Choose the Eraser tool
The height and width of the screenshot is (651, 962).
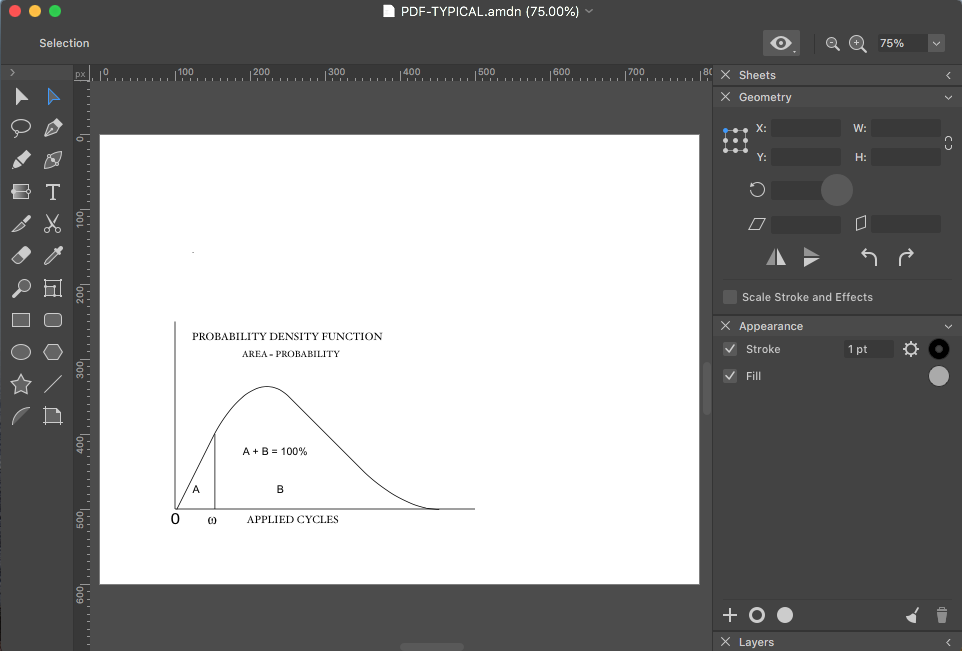pos(21,256)
